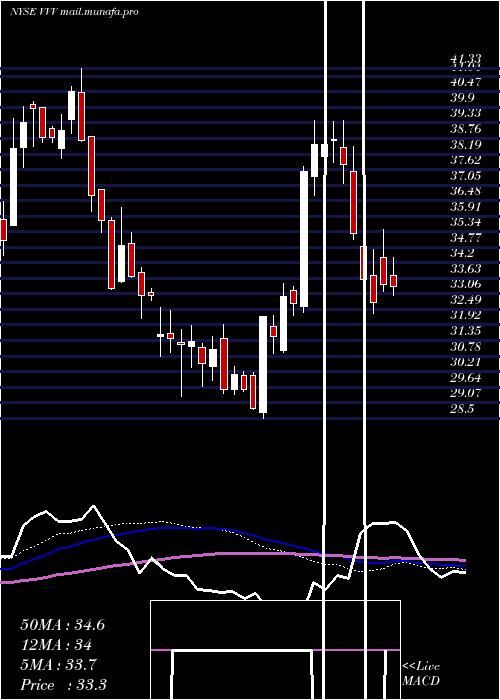Click the 12MA : 34 label
500x700 pixels.
pos(56,645)
